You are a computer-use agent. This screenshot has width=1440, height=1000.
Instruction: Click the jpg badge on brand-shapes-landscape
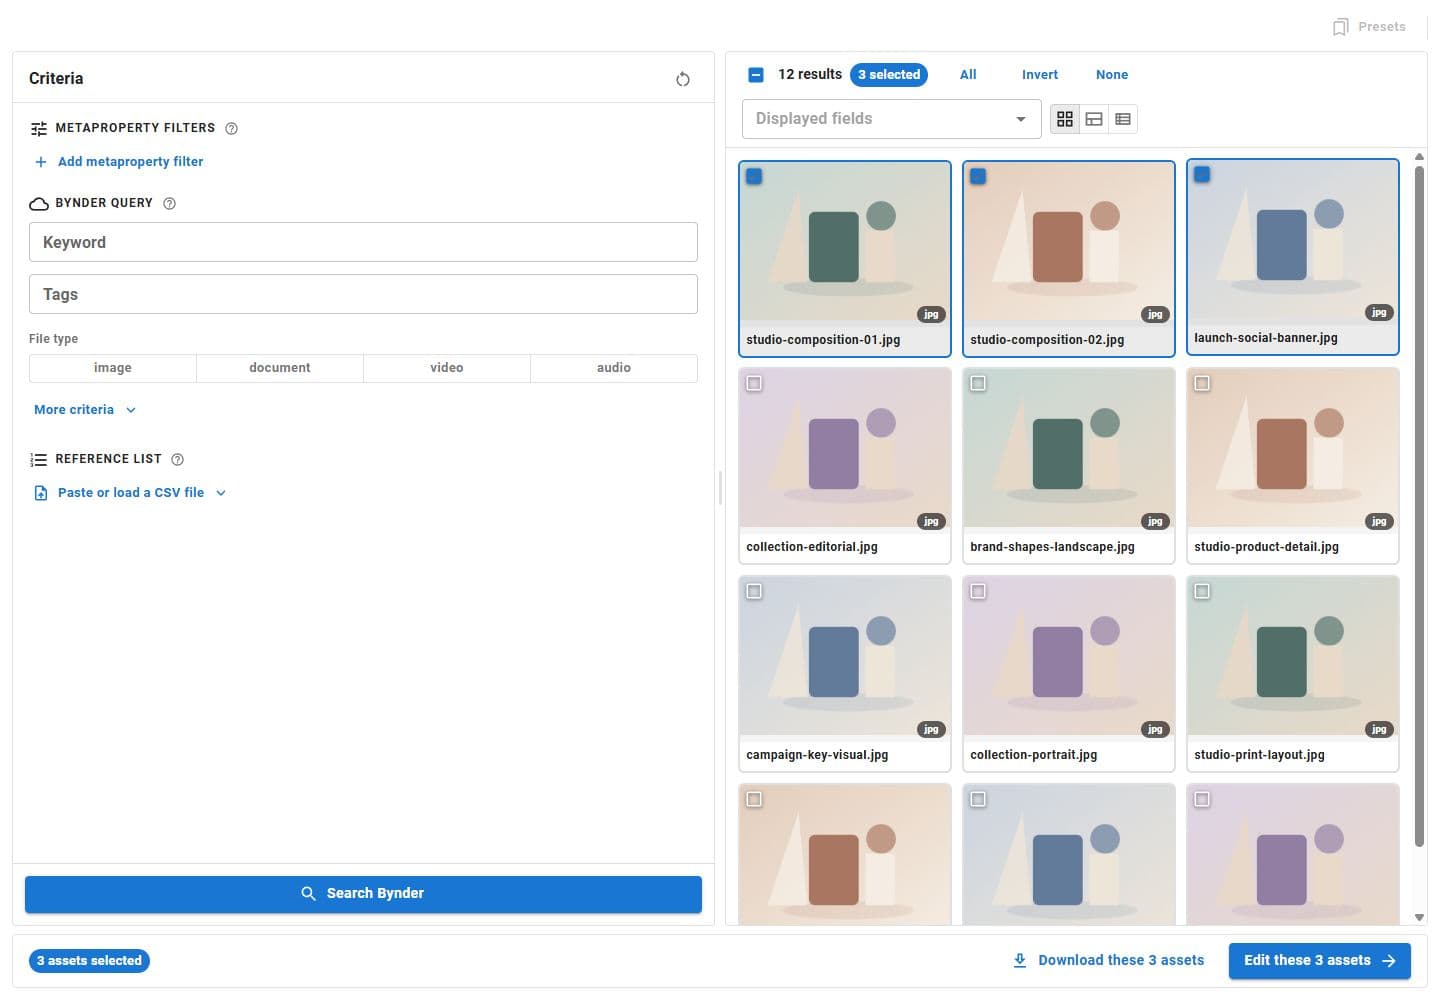pos(1155,521)
